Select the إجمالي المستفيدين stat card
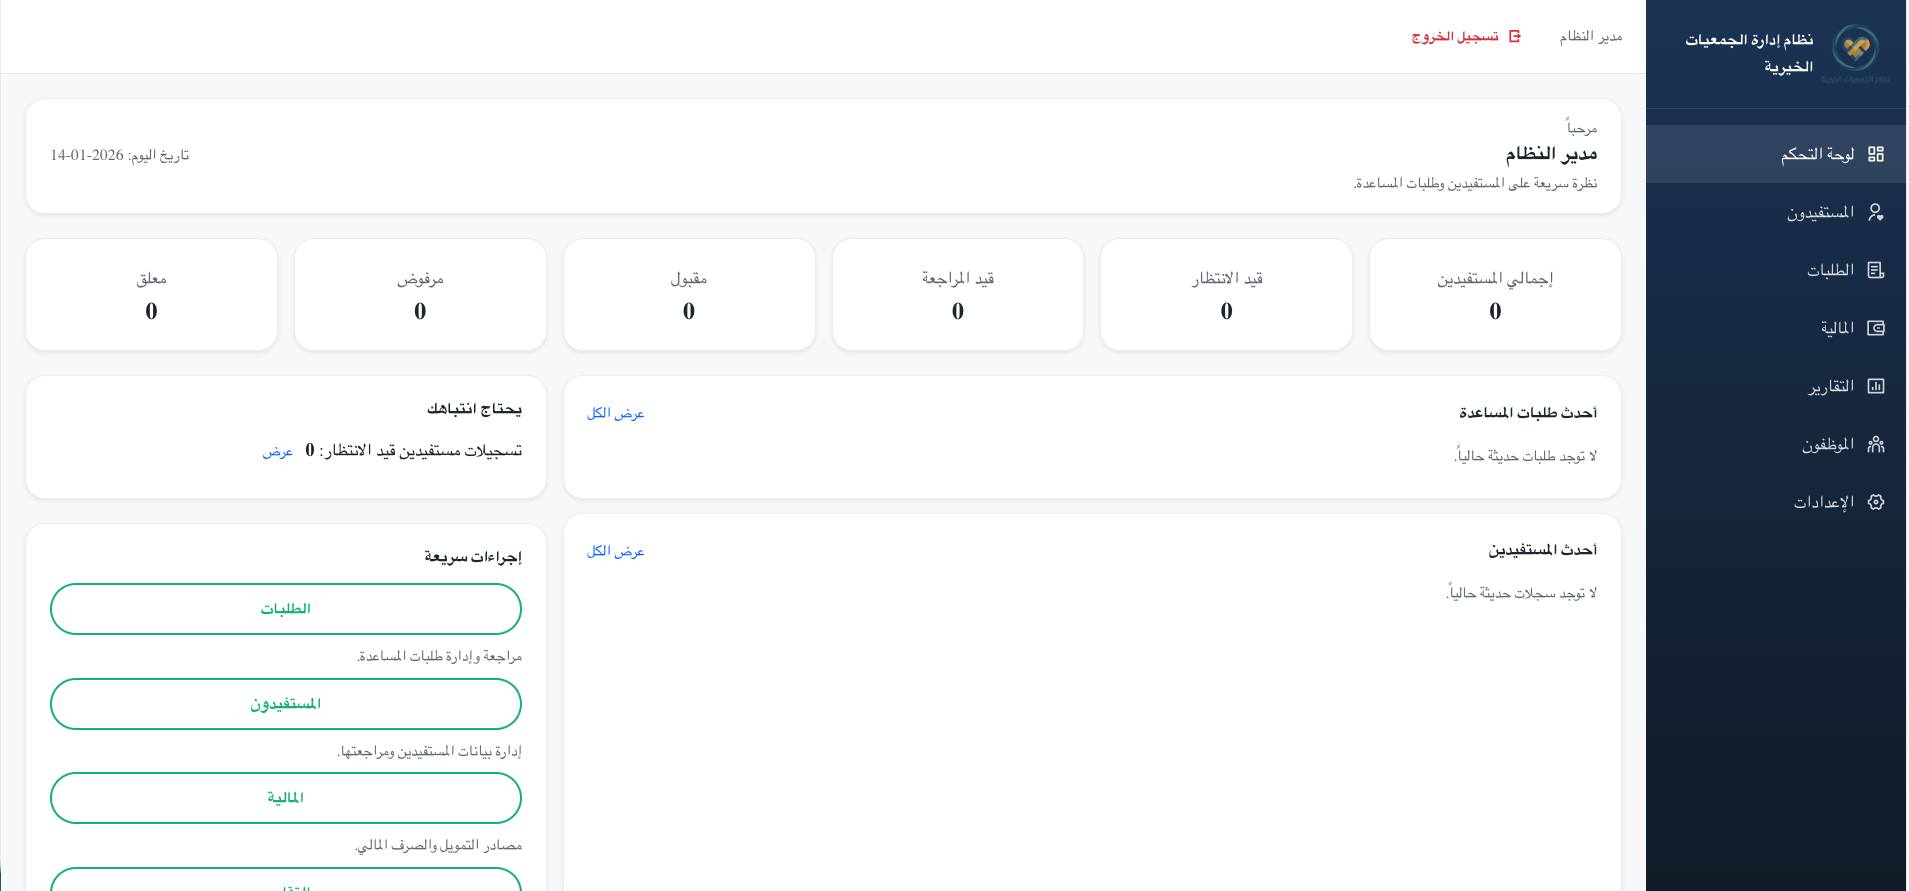1909x891 pixels. (1494, 294)
